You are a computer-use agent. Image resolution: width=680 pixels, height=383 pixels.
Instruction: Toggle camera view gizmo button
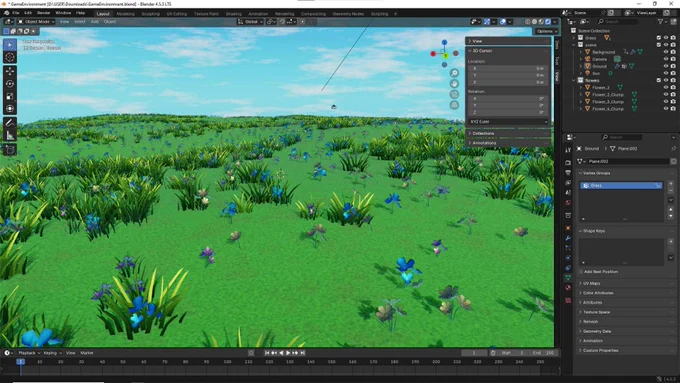(454, 94)
